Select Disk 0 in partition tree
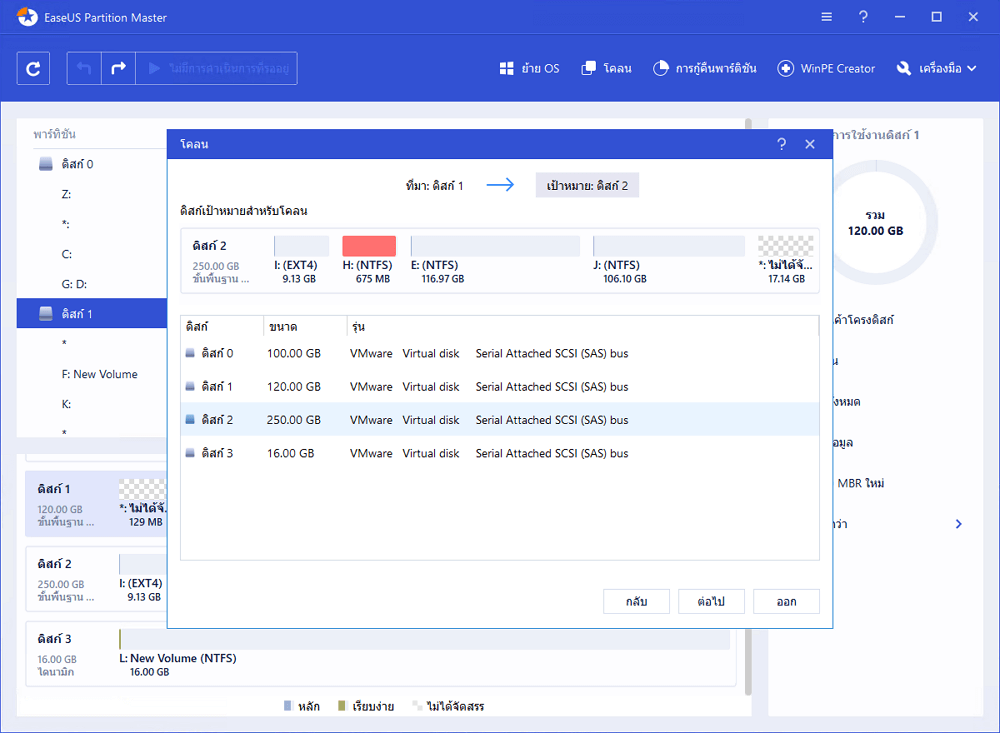This screenshot has height=733, width=1000. 77,164
